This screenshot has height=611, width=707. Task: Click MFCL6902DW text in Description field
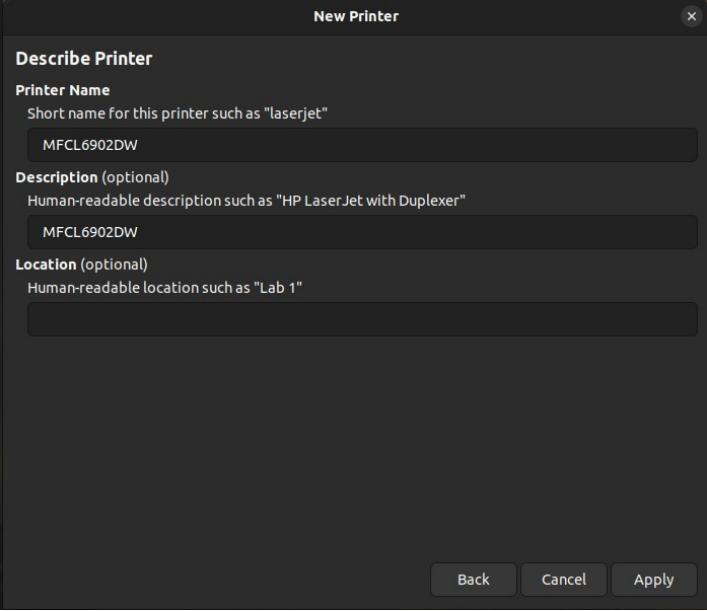point(90,232)
